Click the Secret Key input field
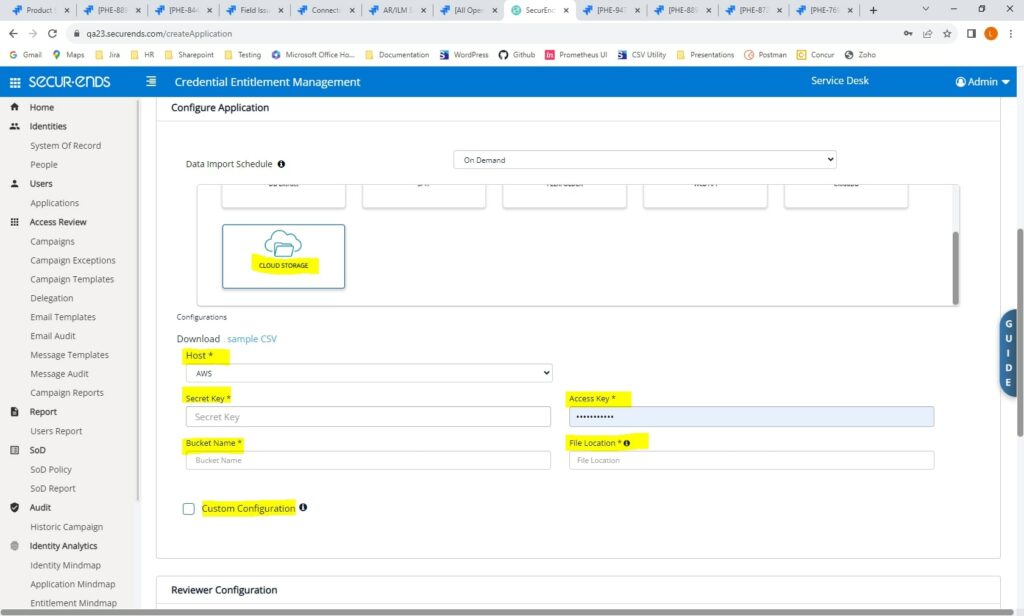Screen dimensions: 1024x616 pyautogui.click(x=368, y=417)
